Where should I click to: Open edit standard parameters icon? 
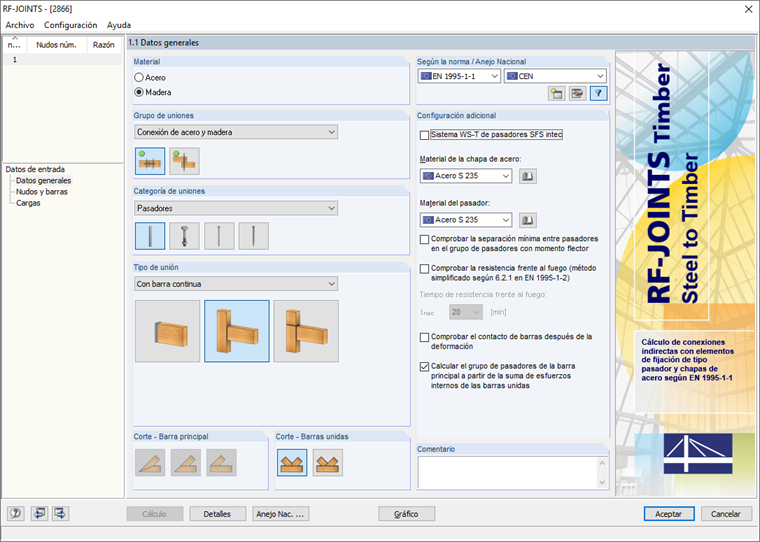[x=577, y=94]
